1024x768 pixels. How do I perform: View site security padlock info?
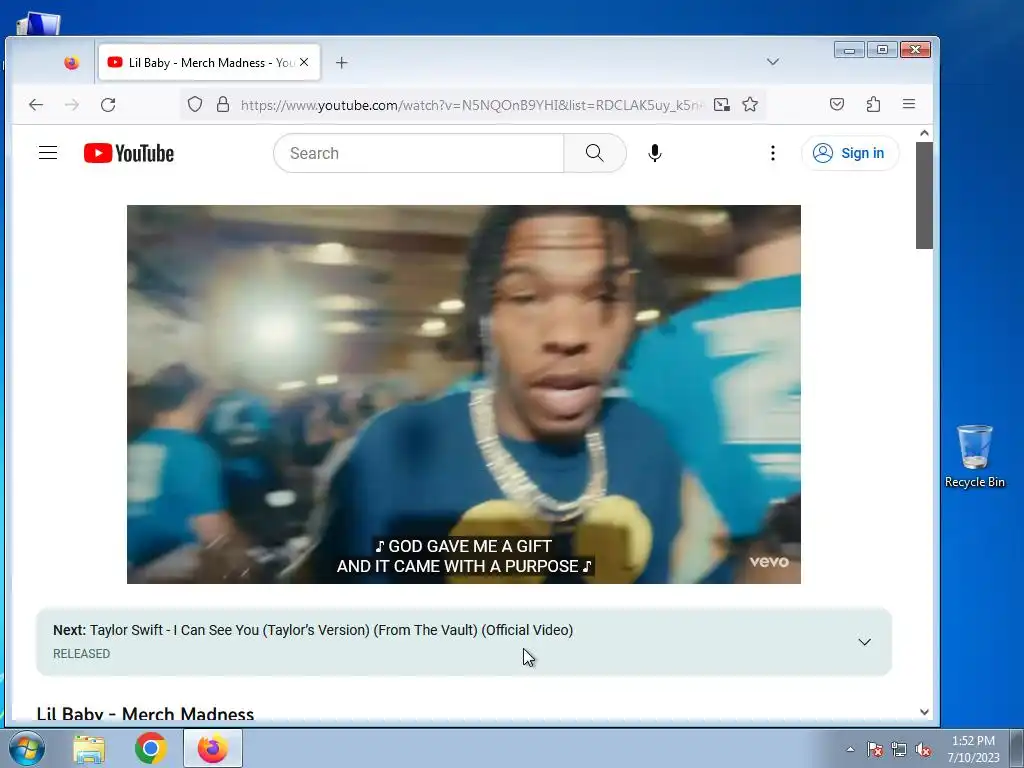point(223,104)
